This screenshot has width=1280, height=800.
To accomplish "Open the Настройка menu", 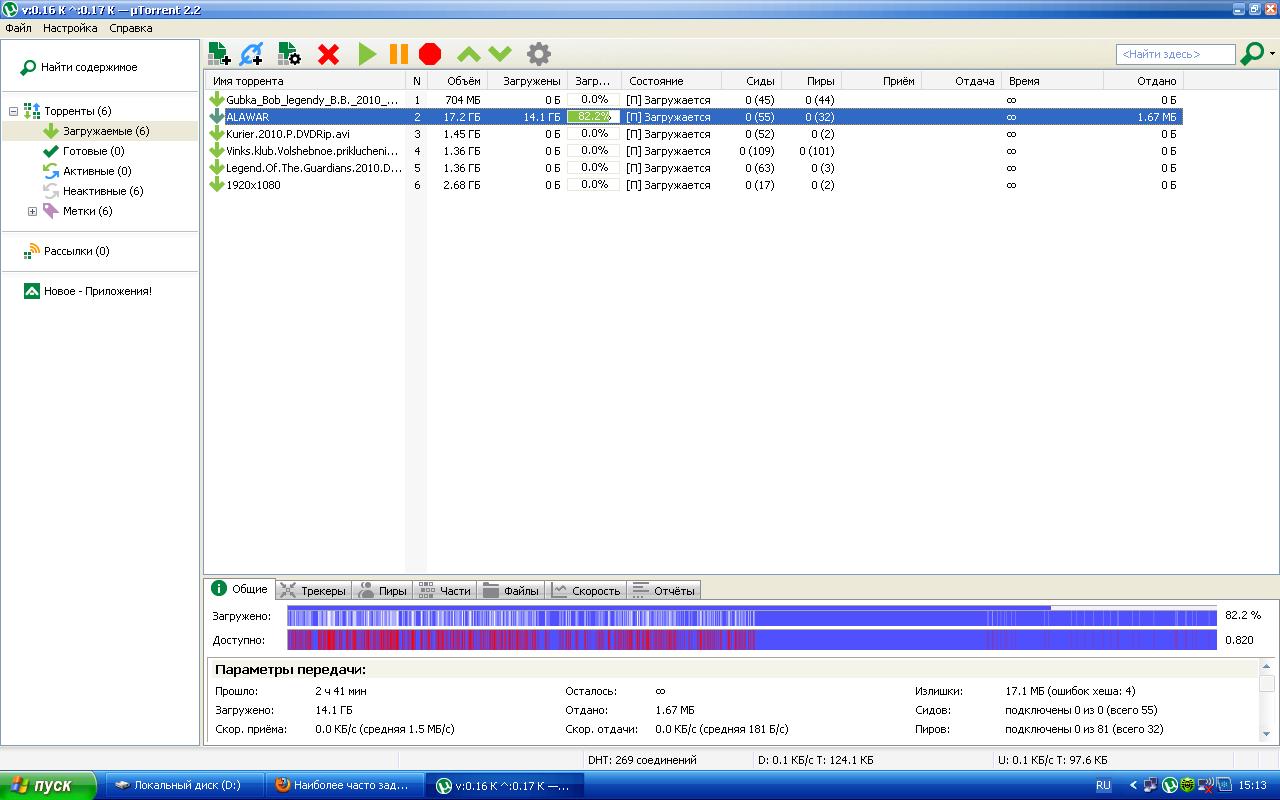I will coord(70,28).
